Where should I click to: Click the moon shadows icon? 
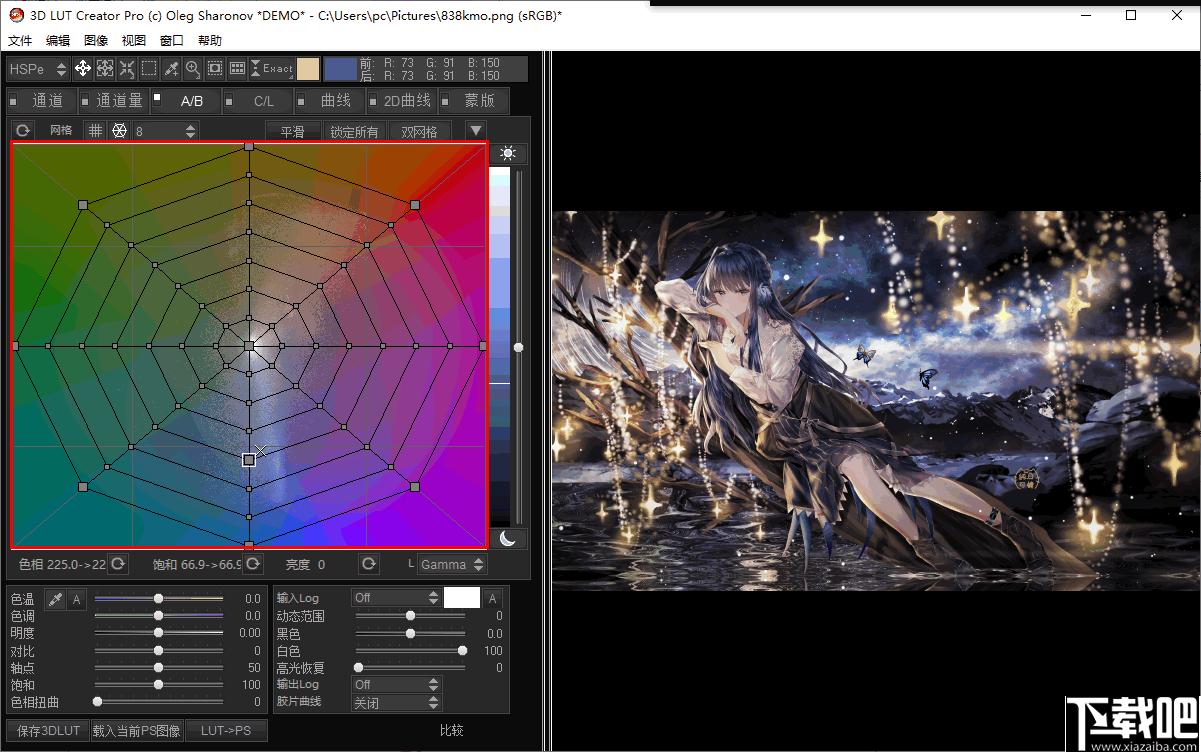509,538
